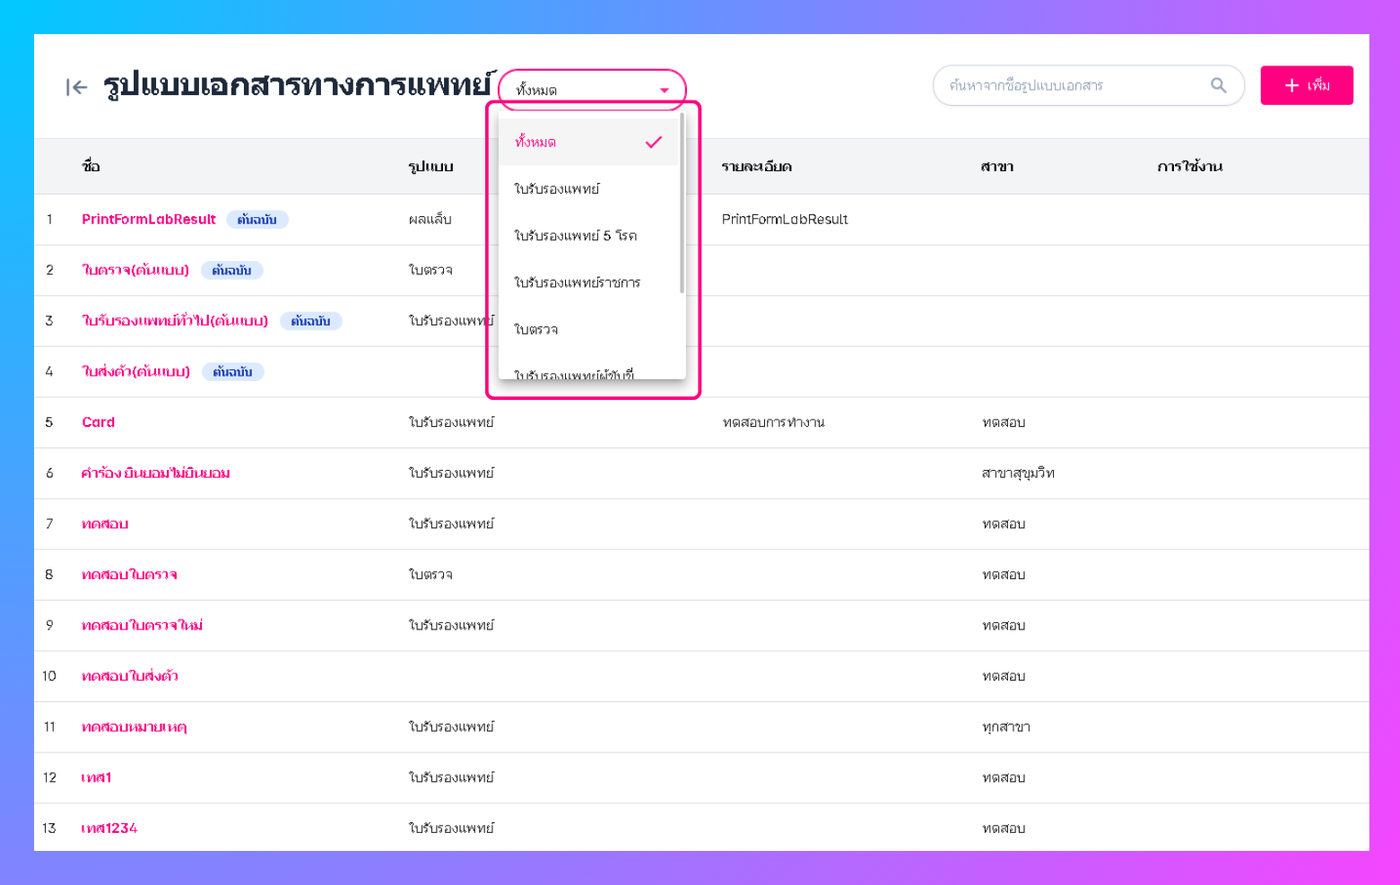Viewport: 1400px width, 885px height.
Task: Open the Card template link
Action: point(98,422)
